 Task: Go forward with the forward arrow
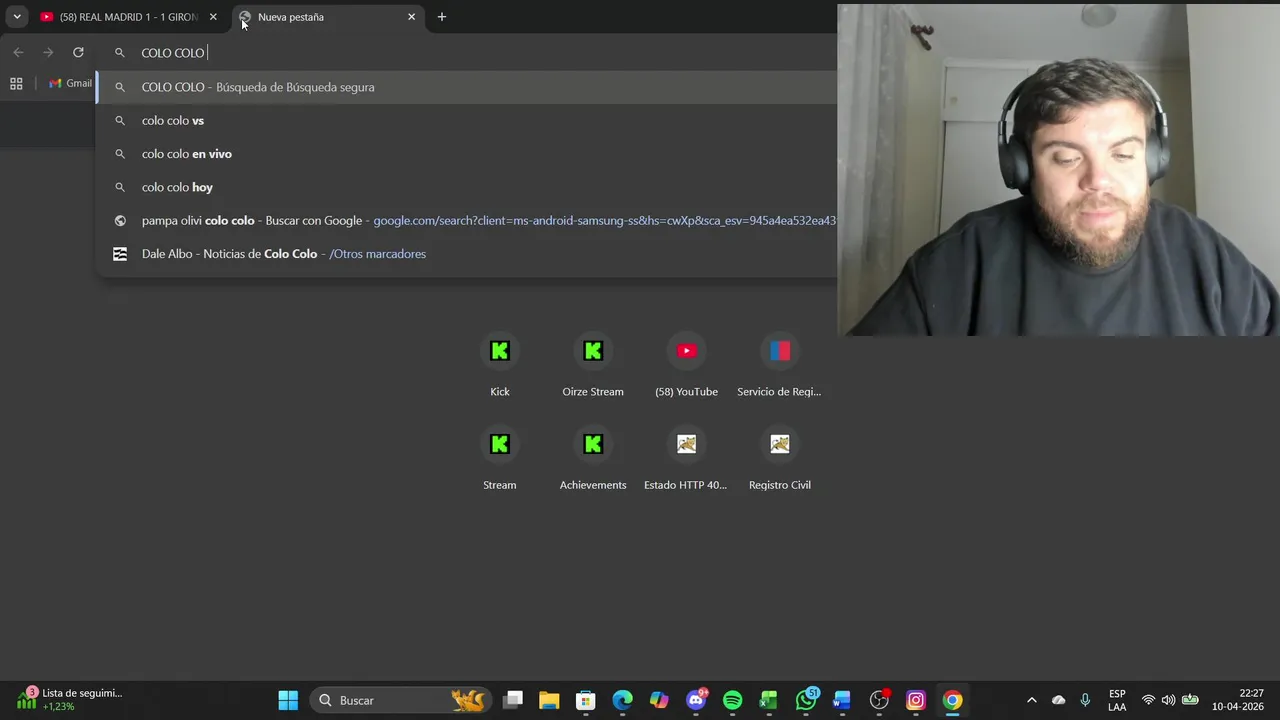point(48,52)
